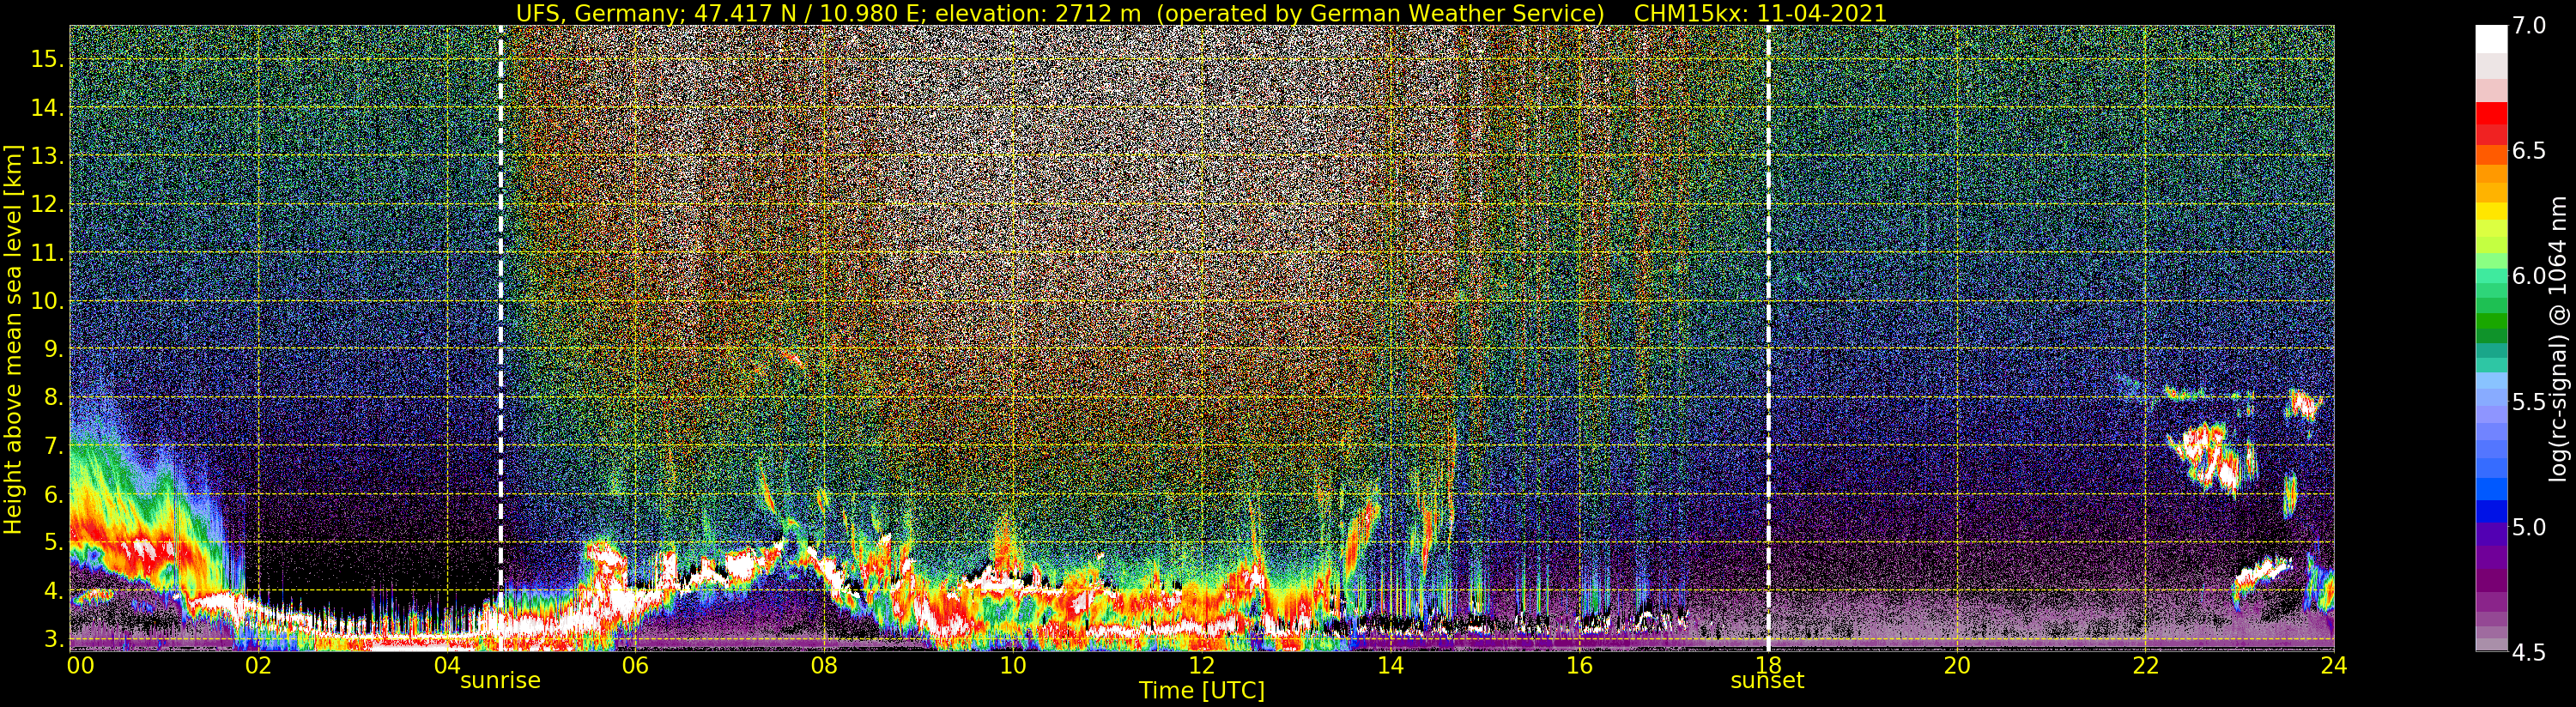Select the 06 hour tick label

tap(635, 665)
